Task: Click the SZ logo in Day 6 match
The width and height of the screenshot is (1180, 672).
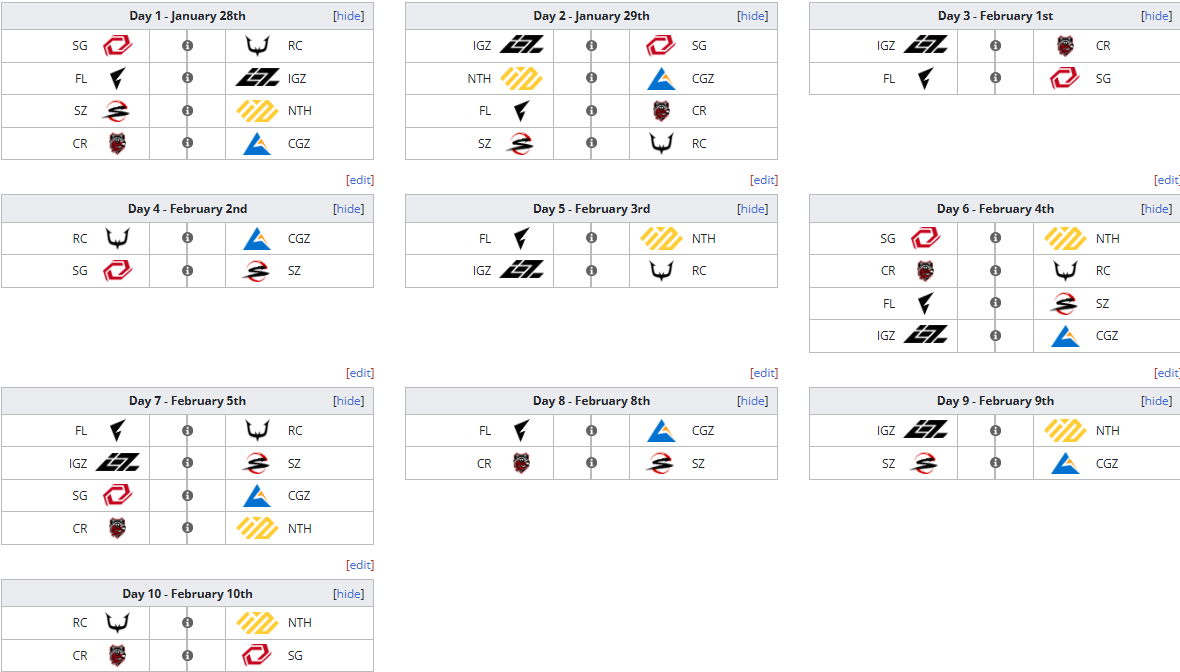Action: pos(1064,303)
